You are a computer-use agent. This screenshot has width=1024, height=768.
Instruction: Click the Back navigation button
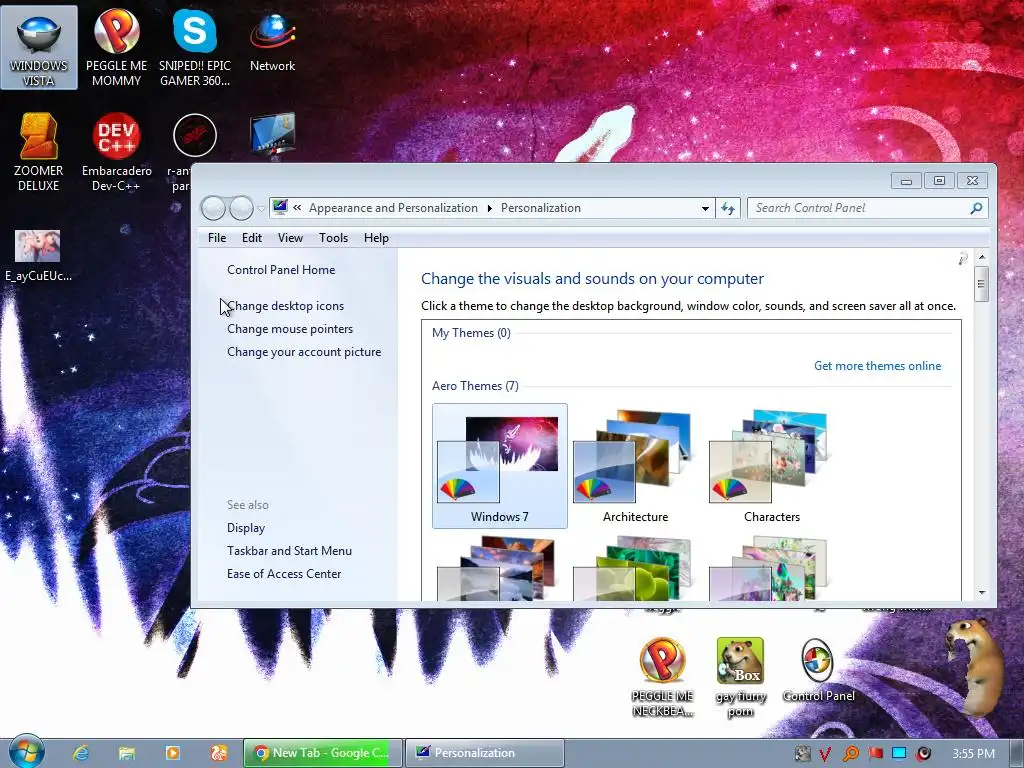(x=214, y=208)
